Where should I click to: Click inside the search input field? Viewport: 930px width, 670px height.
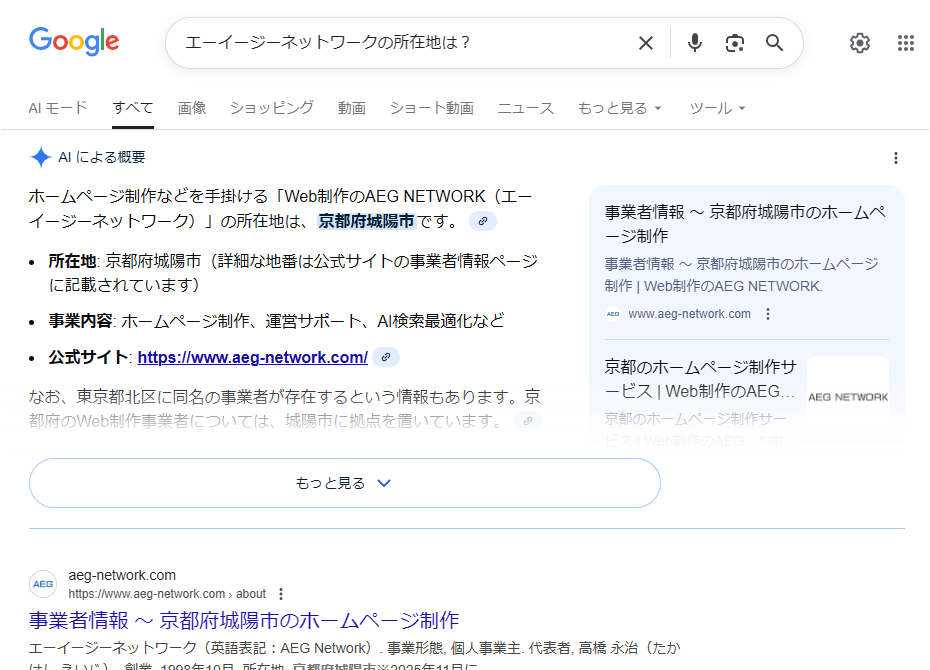tap(400, 43)
